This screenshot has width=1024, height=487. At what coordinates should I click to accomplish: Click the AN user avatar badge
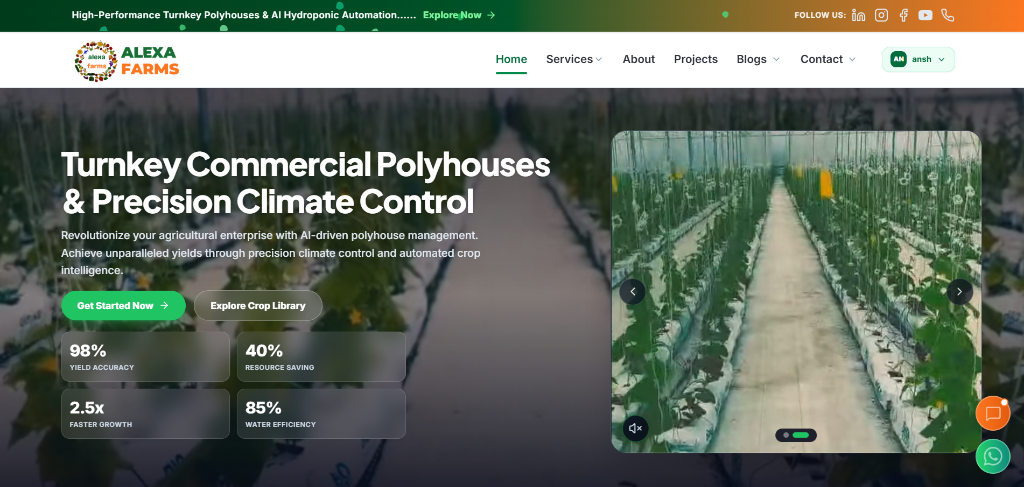click(x=899, y=59)
